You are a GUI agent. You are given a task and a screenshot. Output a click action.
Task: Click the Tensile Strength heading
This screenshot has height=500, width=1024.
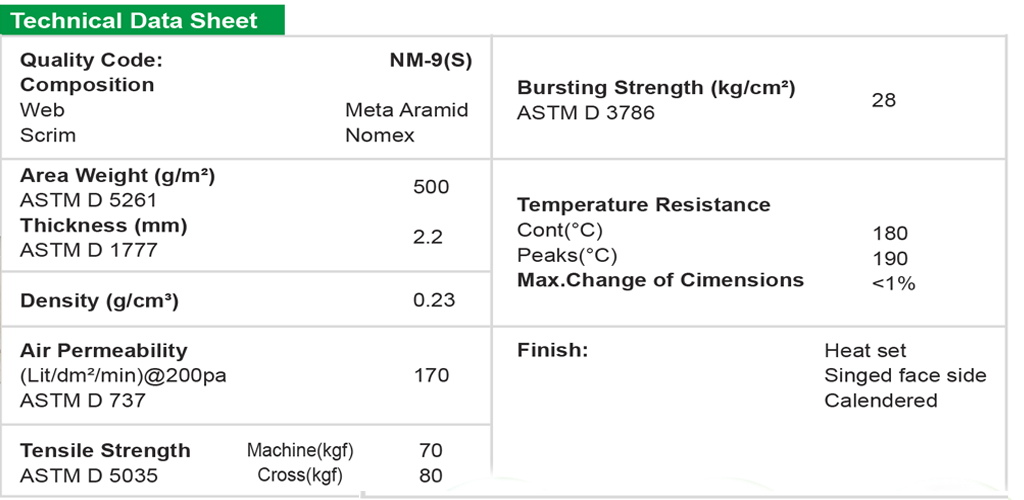point(105,451)
